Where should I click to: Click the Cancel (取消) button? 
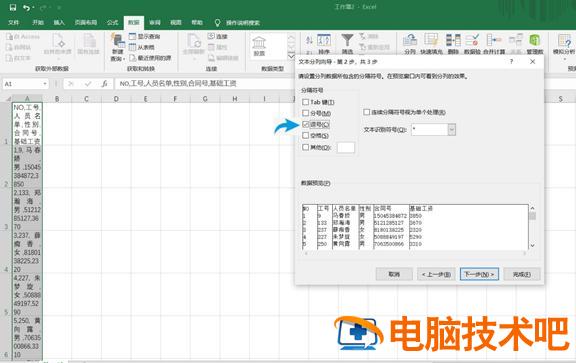pos(394,274)
